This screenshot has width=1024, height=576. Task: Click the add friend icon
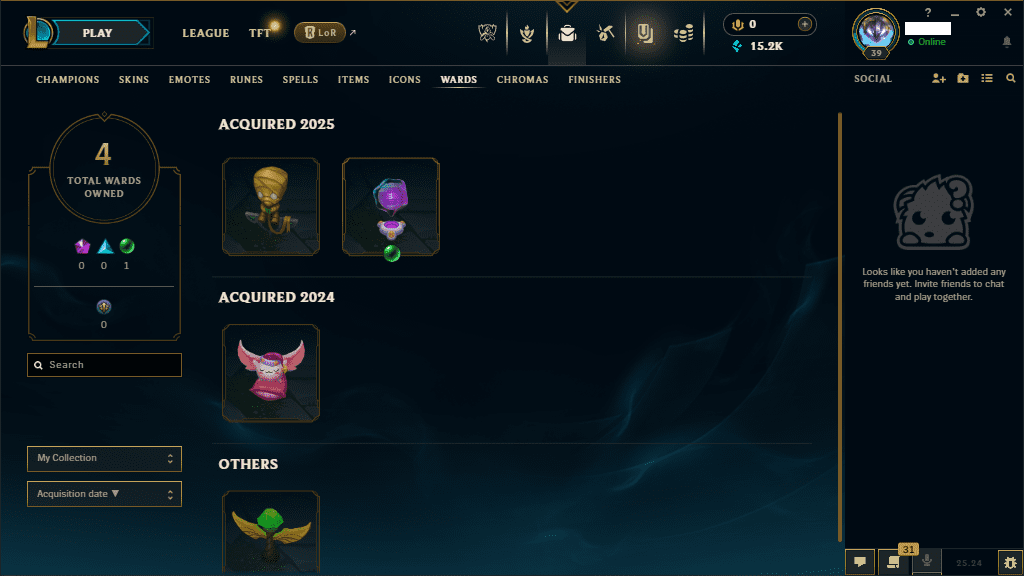[x=938, y=78]
